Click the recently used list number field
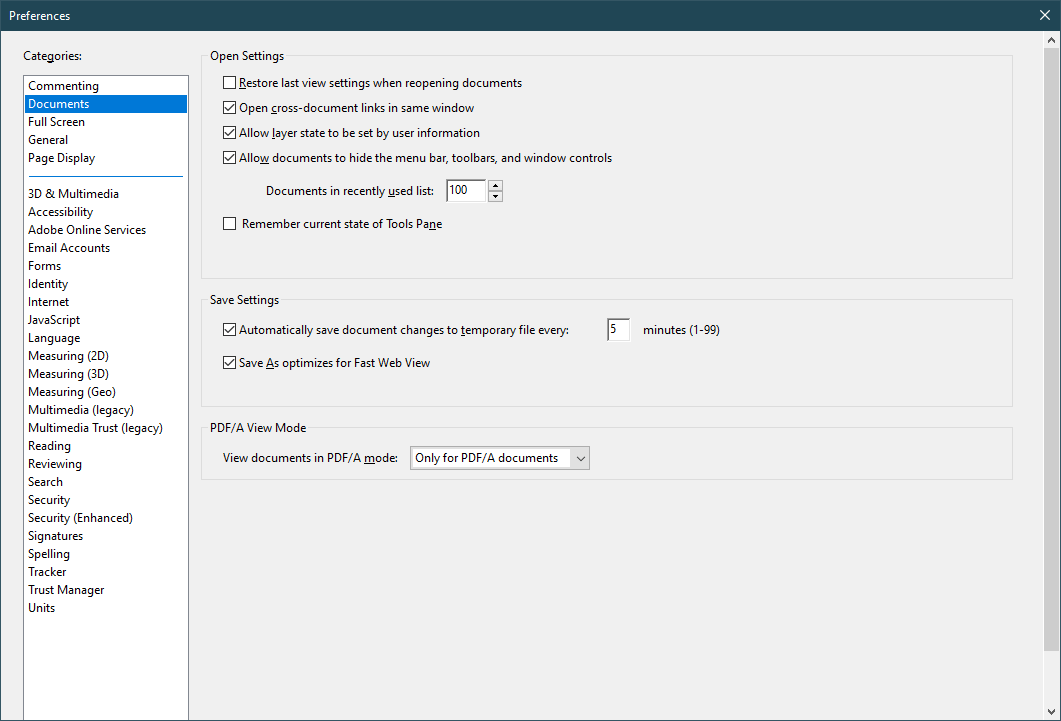Image resolution: width=1061 pixels, height=721 pixels. pos(466,191)
